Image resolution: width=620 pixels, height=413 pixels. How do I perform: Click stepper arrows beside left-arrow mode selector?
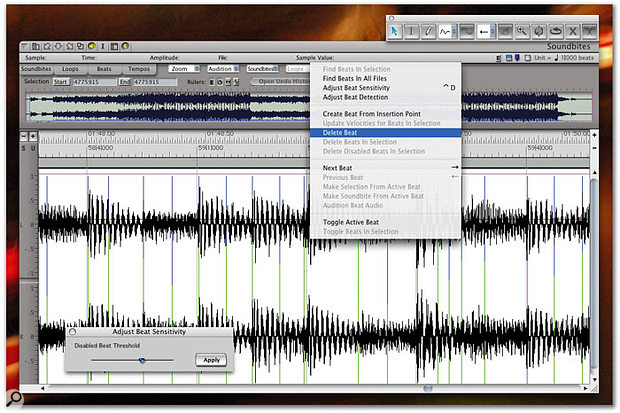(x=493, y=31)
